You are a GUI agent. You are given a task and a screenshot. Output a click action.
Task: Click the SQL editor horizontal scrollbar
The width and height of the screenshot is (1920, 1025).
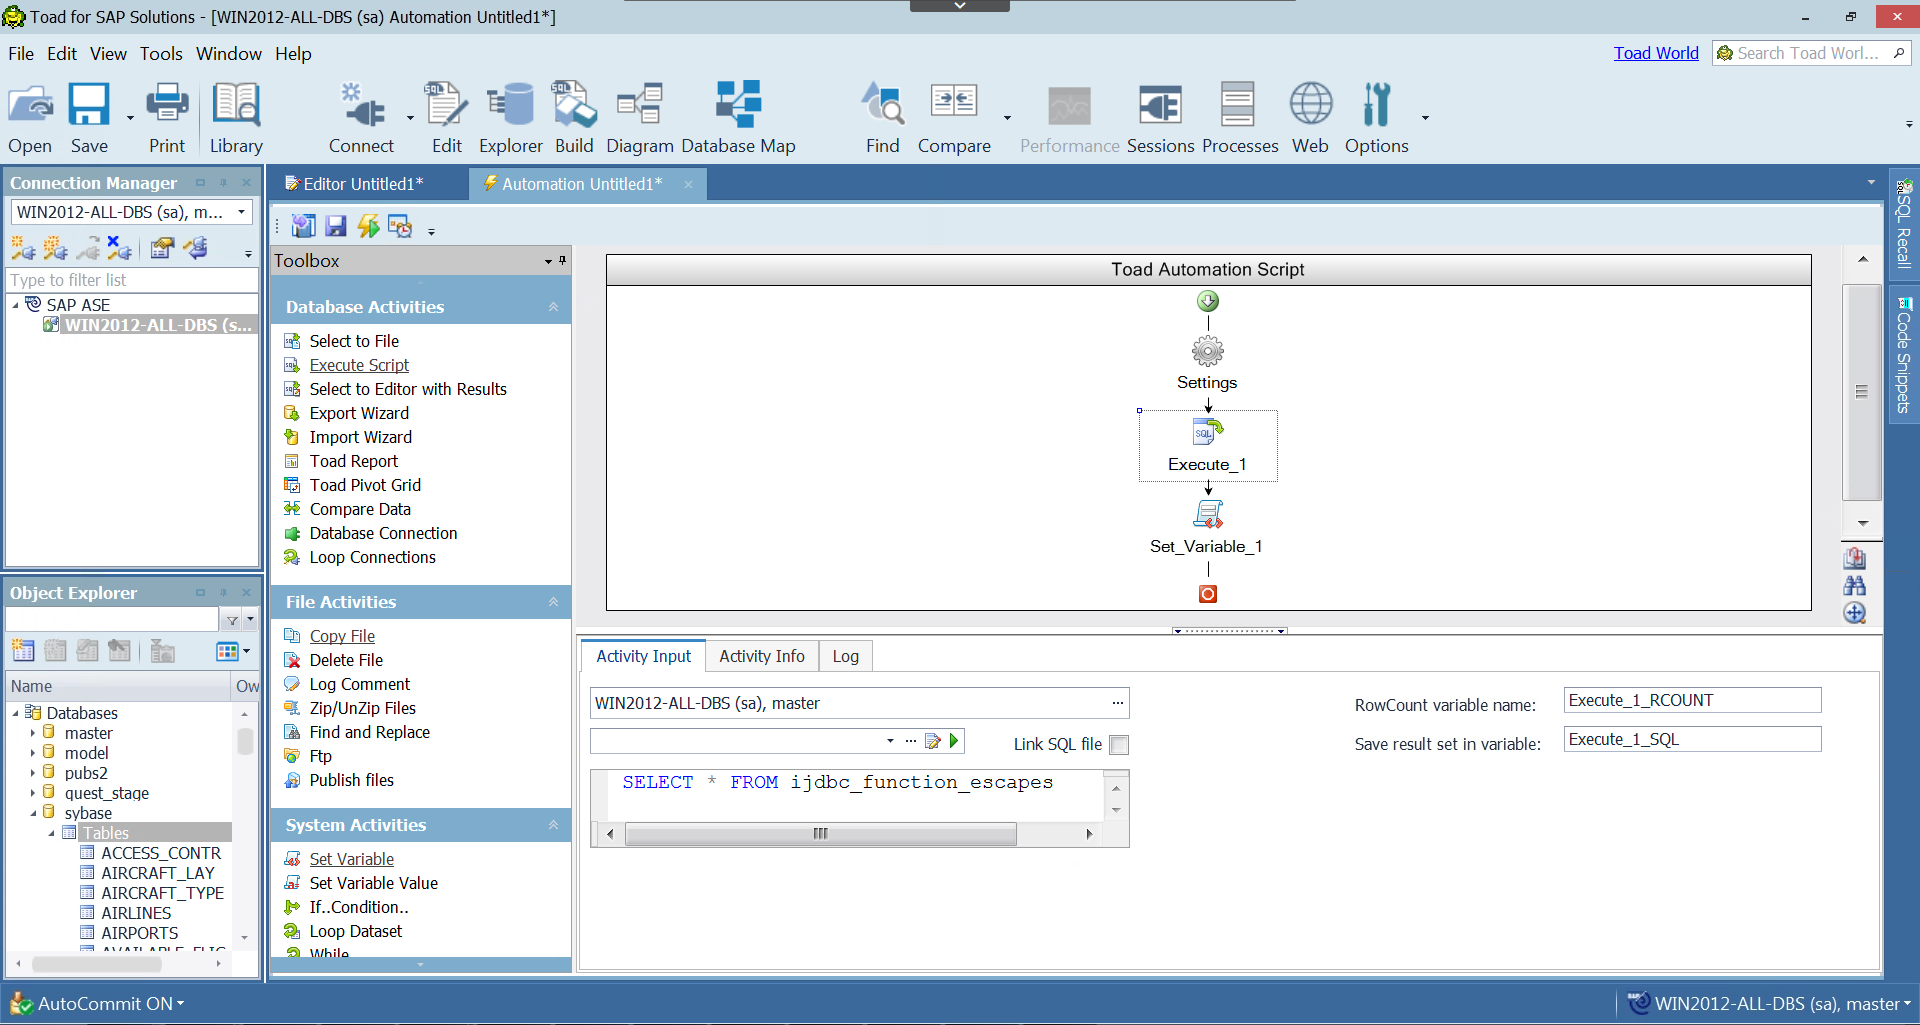click(x=820, y=834)
